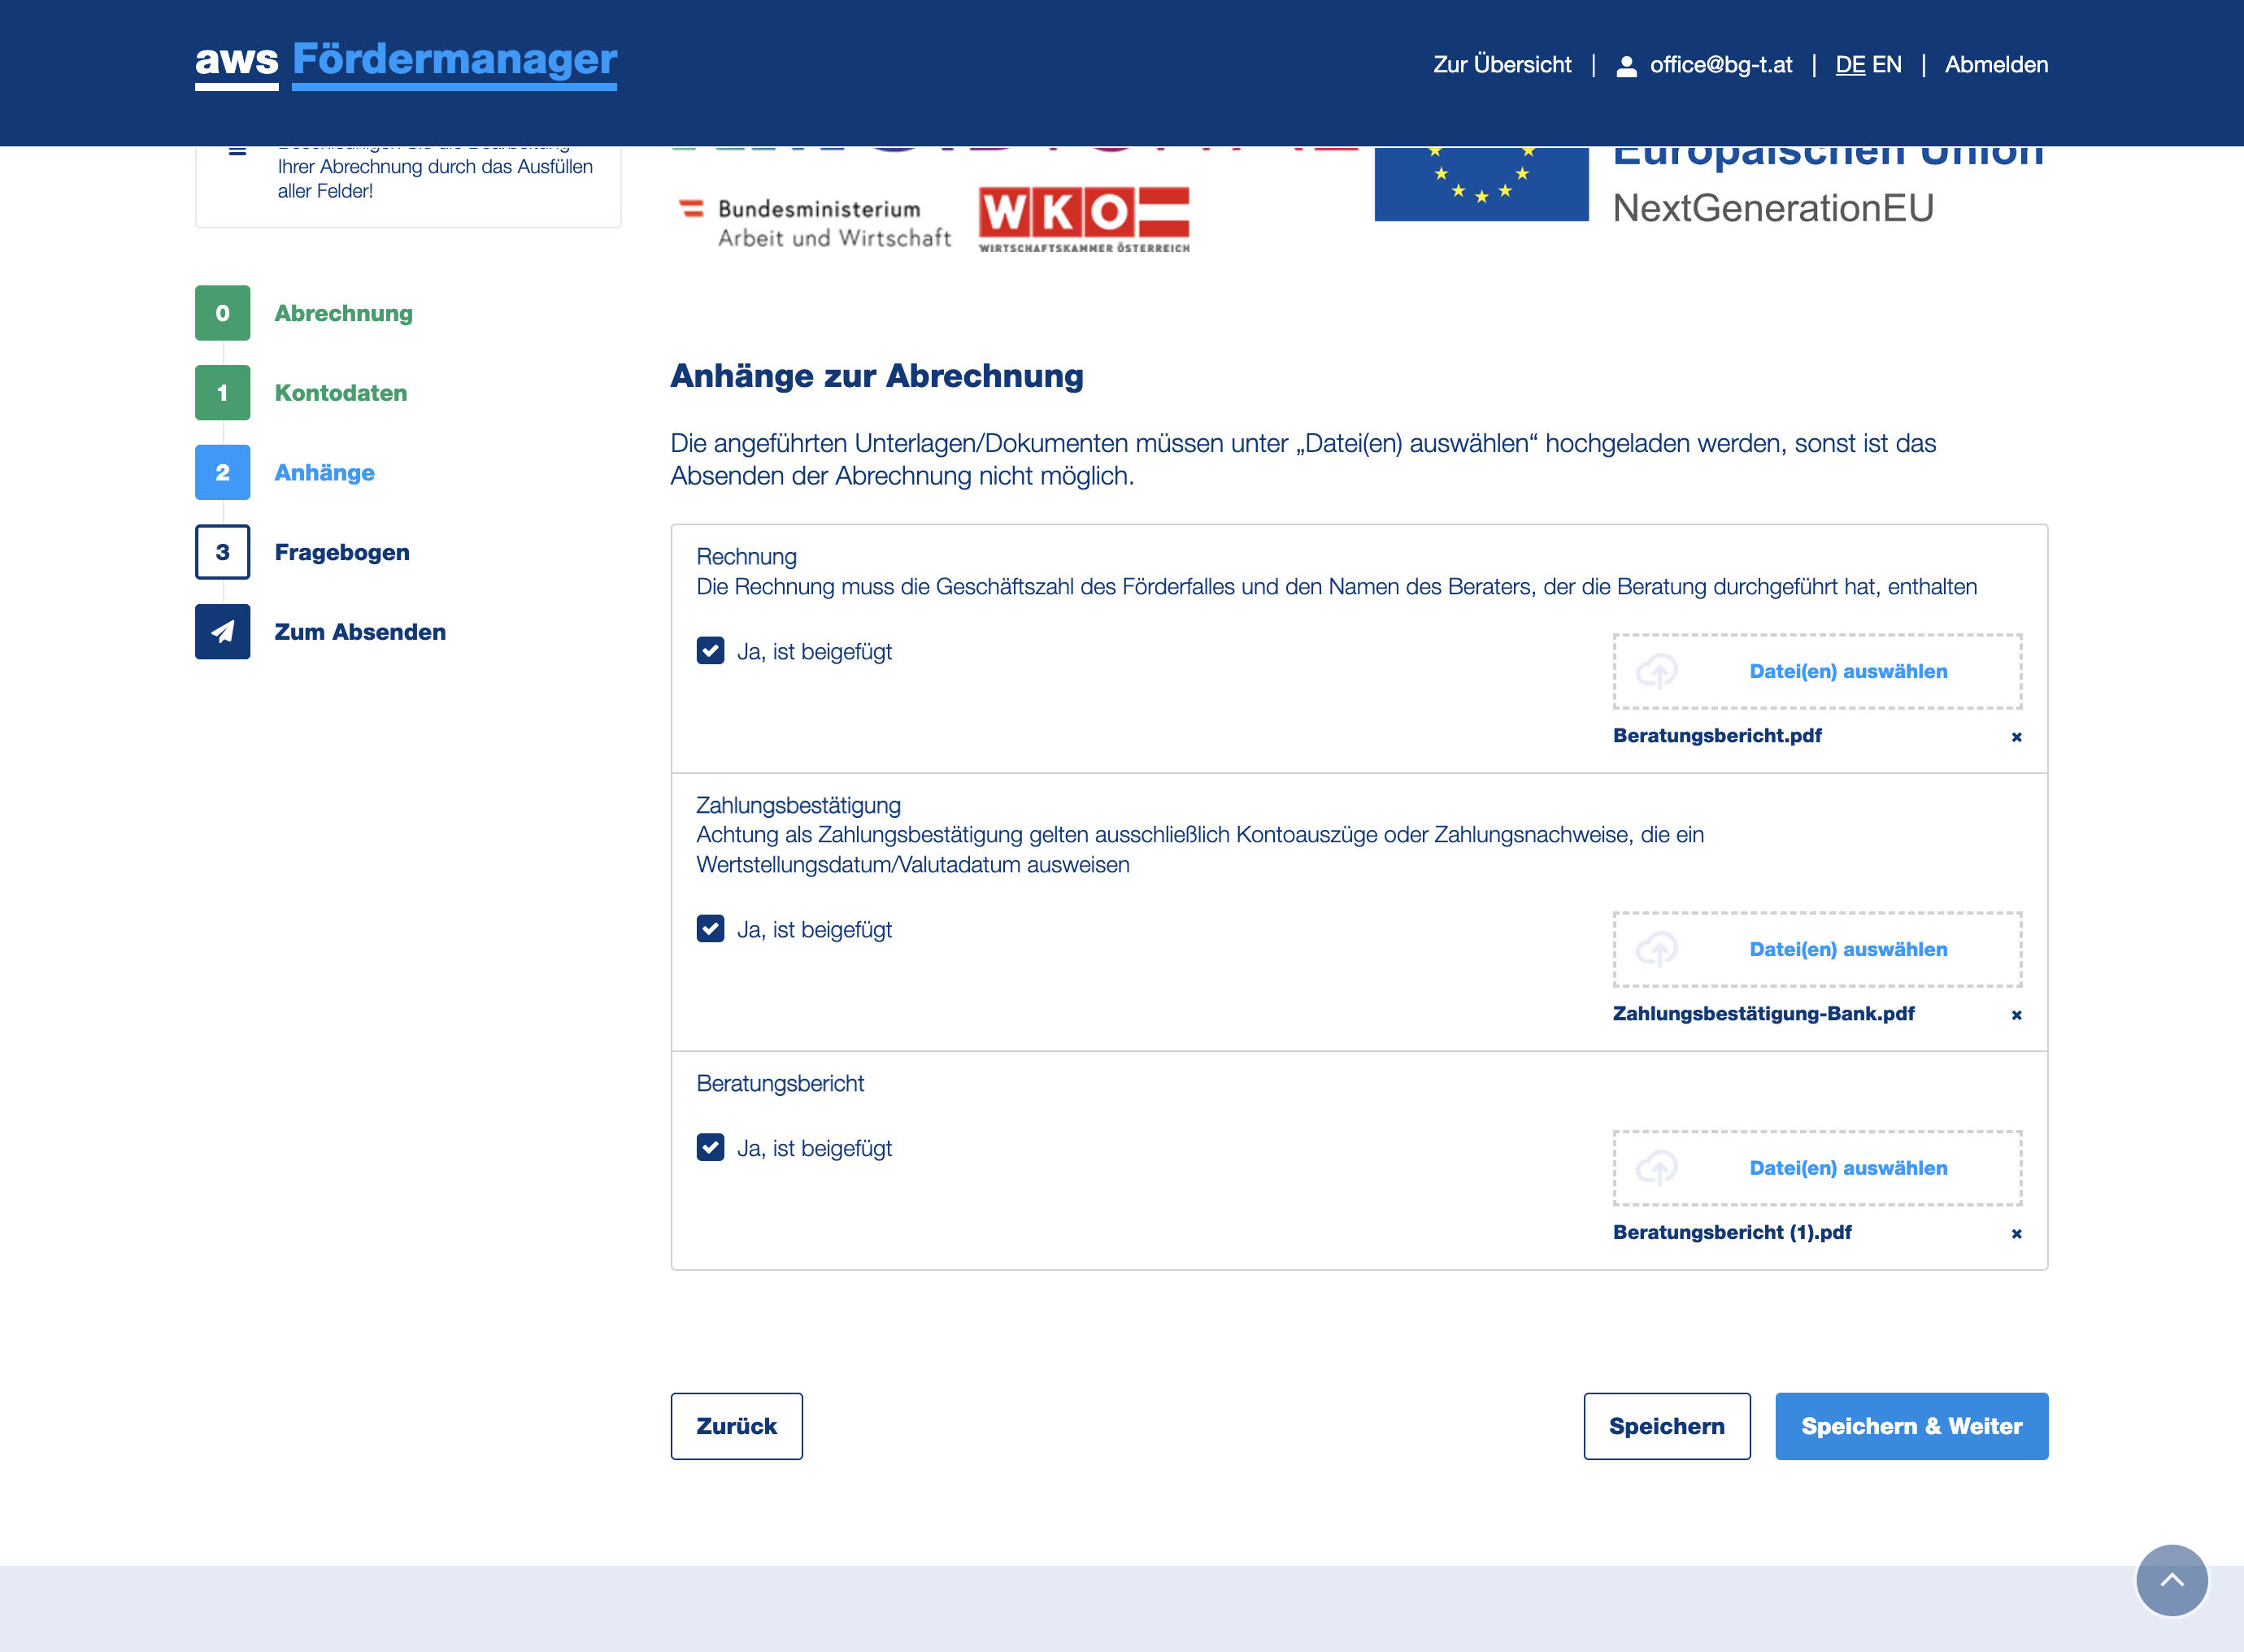Click the step 1 number badge

222,393
